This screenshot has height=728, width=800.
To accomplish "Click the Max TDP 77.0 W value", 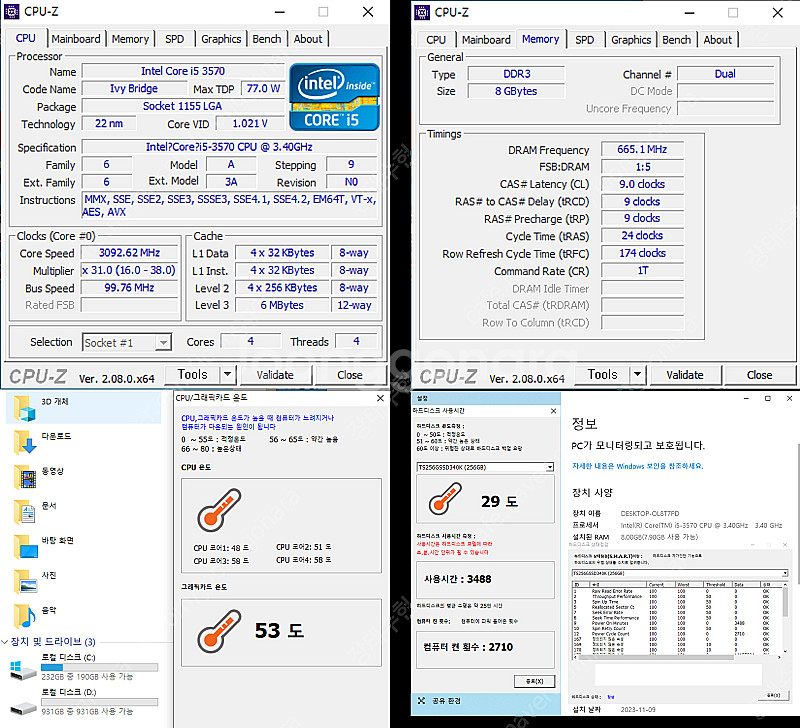I will pyautogui.click(x=263, y=89).
